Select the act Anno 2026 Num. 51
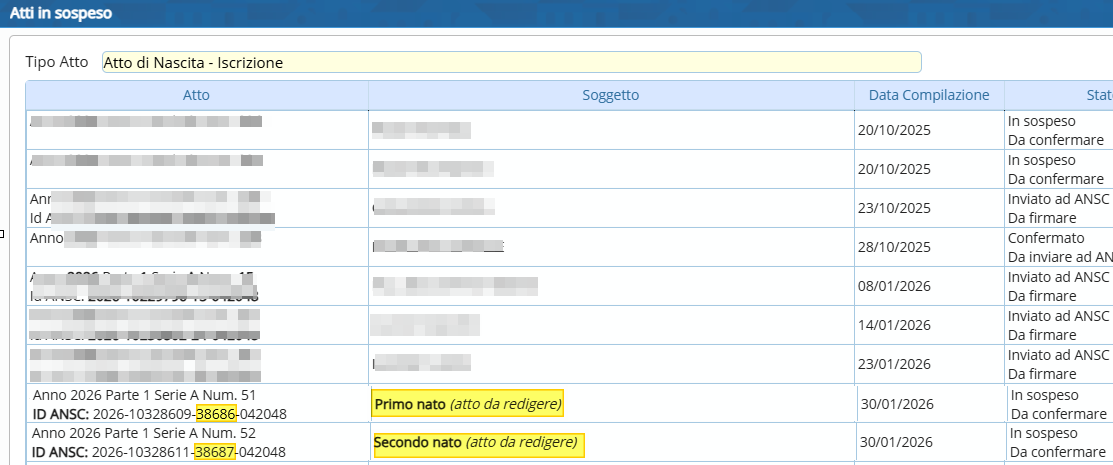Image resolution: width=1113 pixels, height=465 pixels. coord(145,394)
